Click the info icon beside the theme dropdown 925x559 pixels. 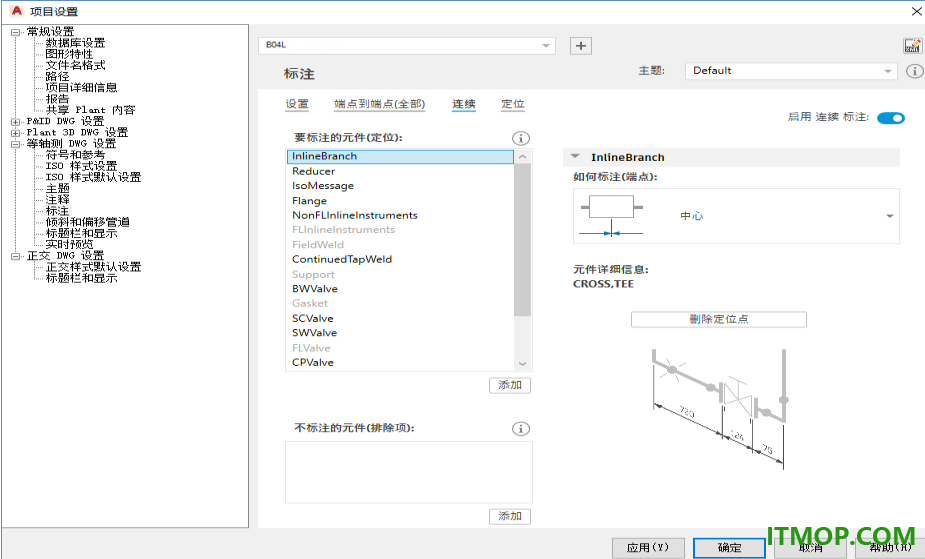click(914, 71)
